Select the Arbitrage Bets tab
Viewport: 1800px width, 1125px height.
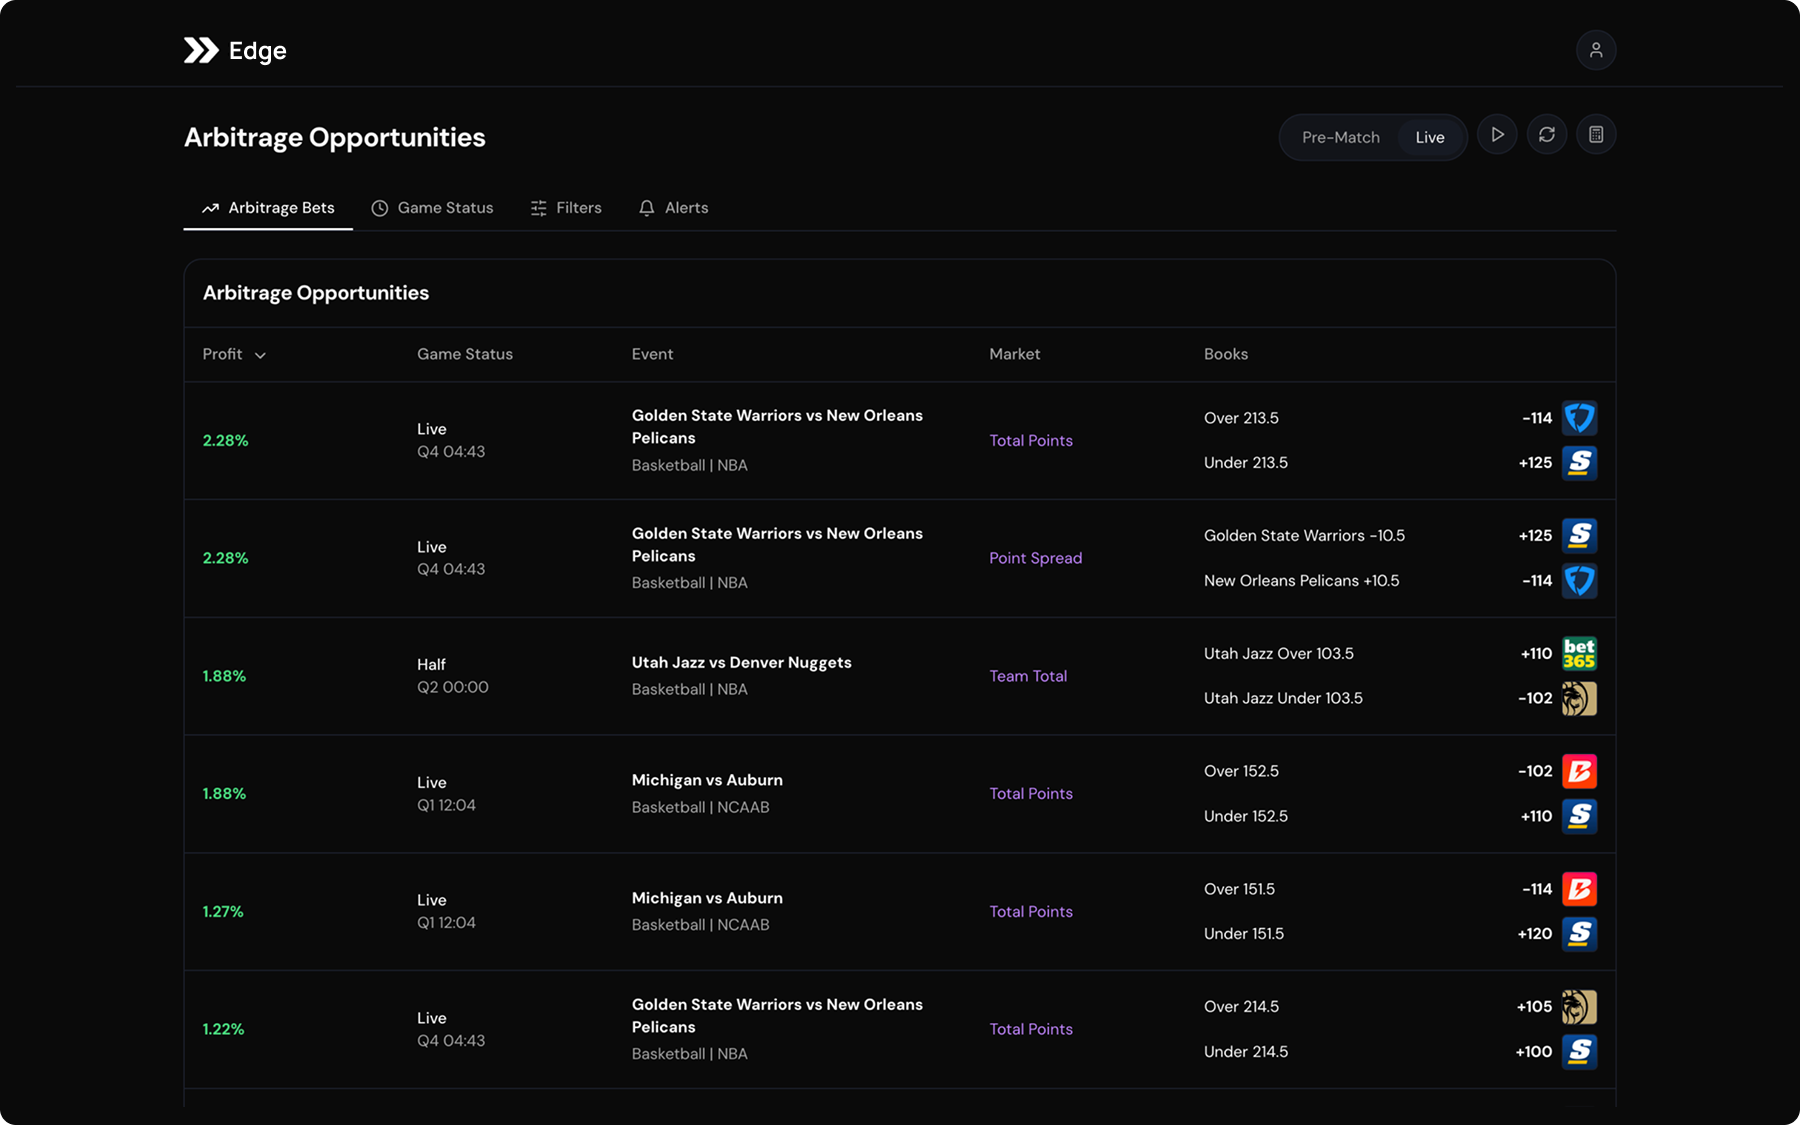tap(268, 208)
